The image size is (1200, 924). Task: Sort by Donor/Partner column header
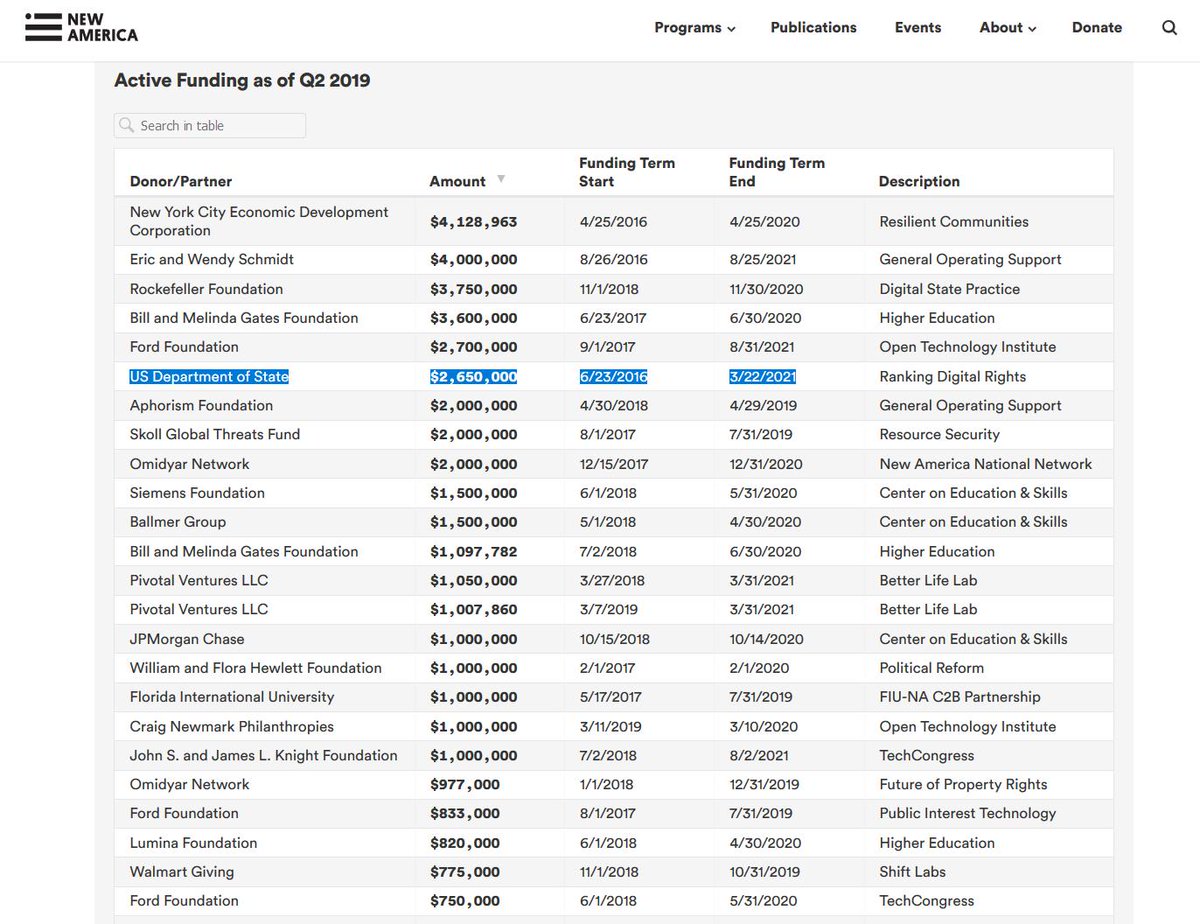[181, 181]
